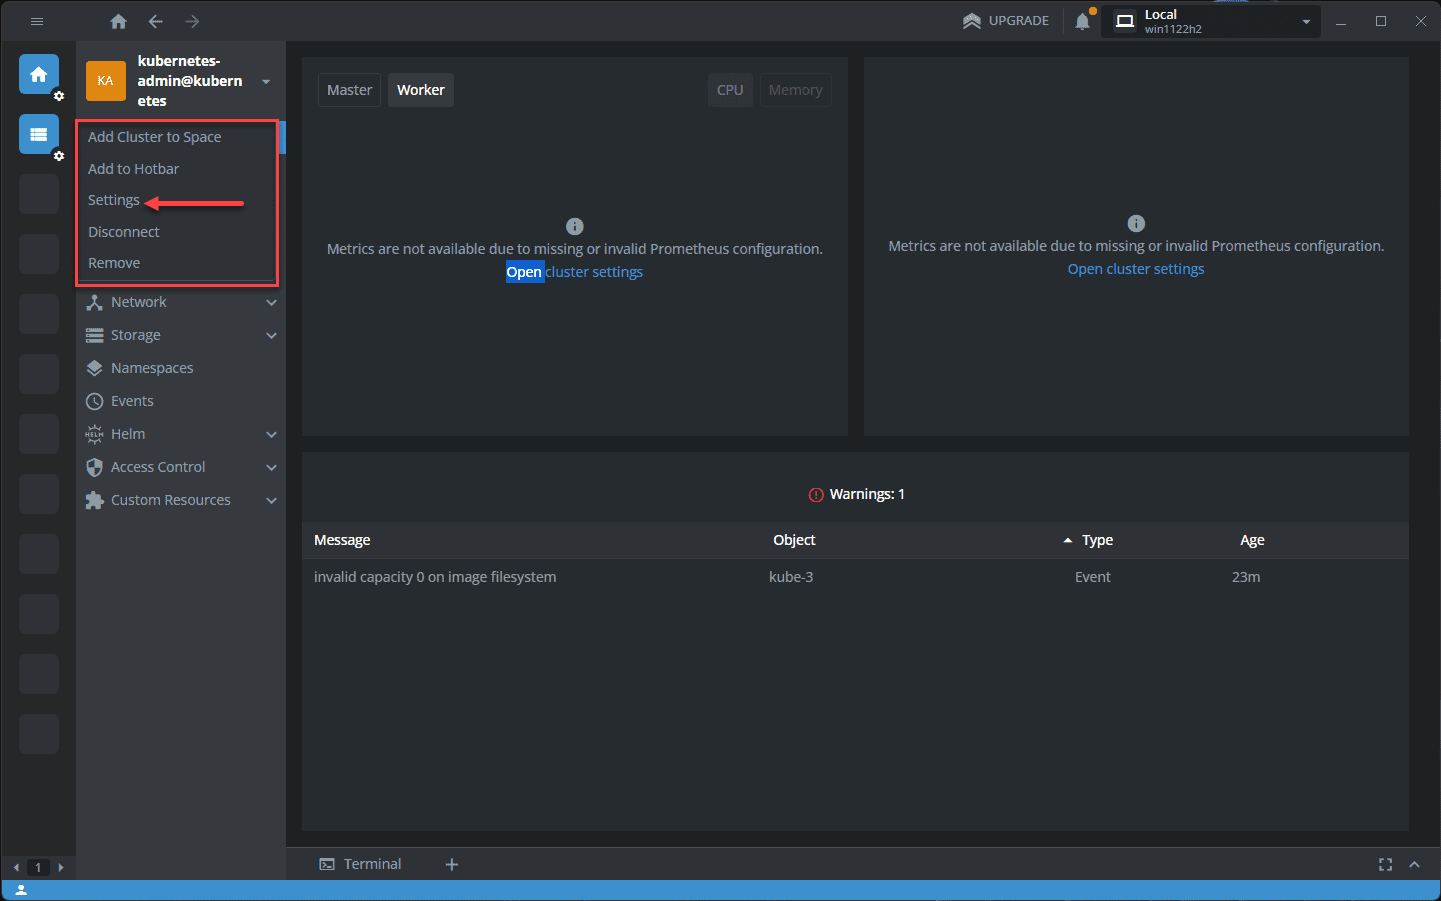The height and width of the screenshot is (901, 1441).
Task: Open Namespaces in the sidebar
Action: [x=152, y=368]
